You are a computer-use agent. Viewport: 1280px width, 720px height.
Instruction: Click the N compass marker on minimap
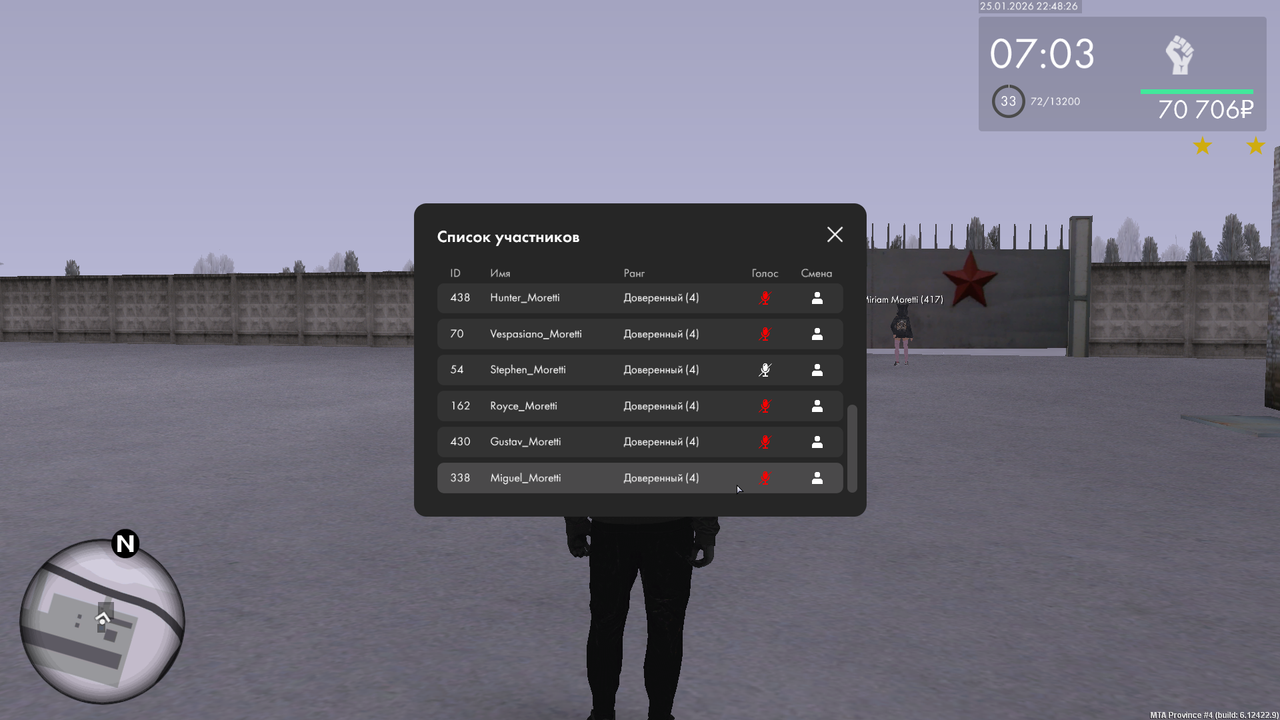tap(125, 544)
